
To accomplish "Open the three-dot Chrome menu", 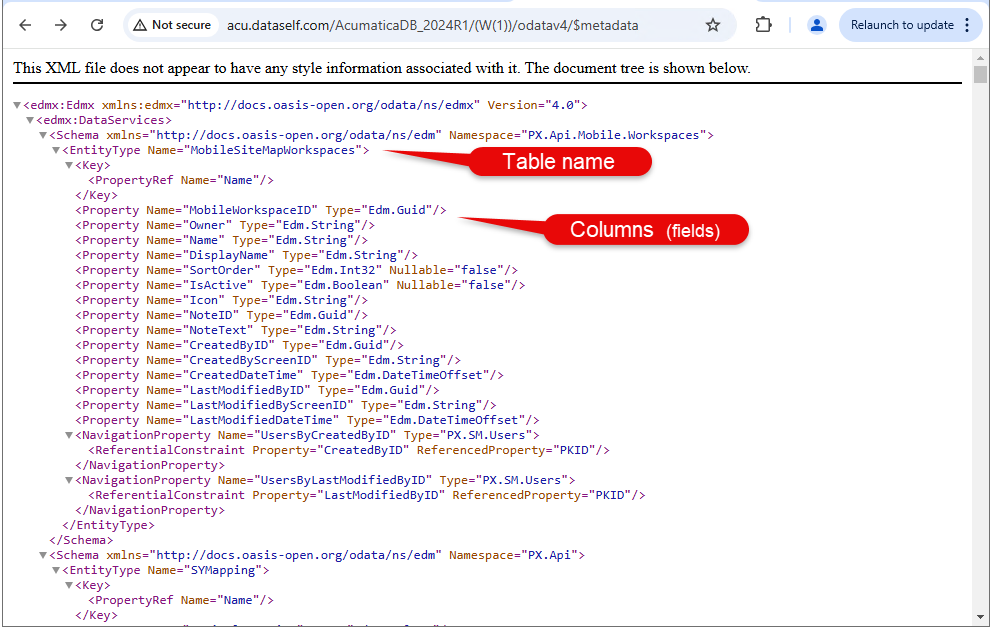I will point(967,25).
